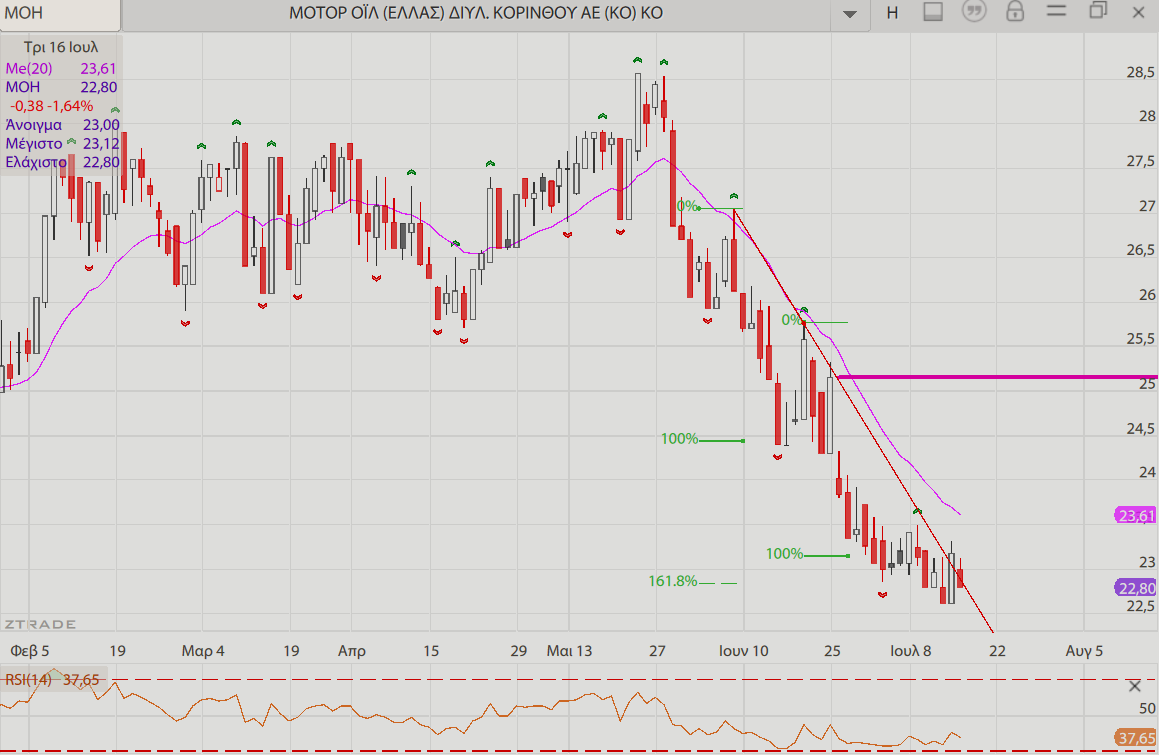The image size is (1159, 755).
Task: Click the orange 37,65 RSI value tag
Action: (1135, 738)
